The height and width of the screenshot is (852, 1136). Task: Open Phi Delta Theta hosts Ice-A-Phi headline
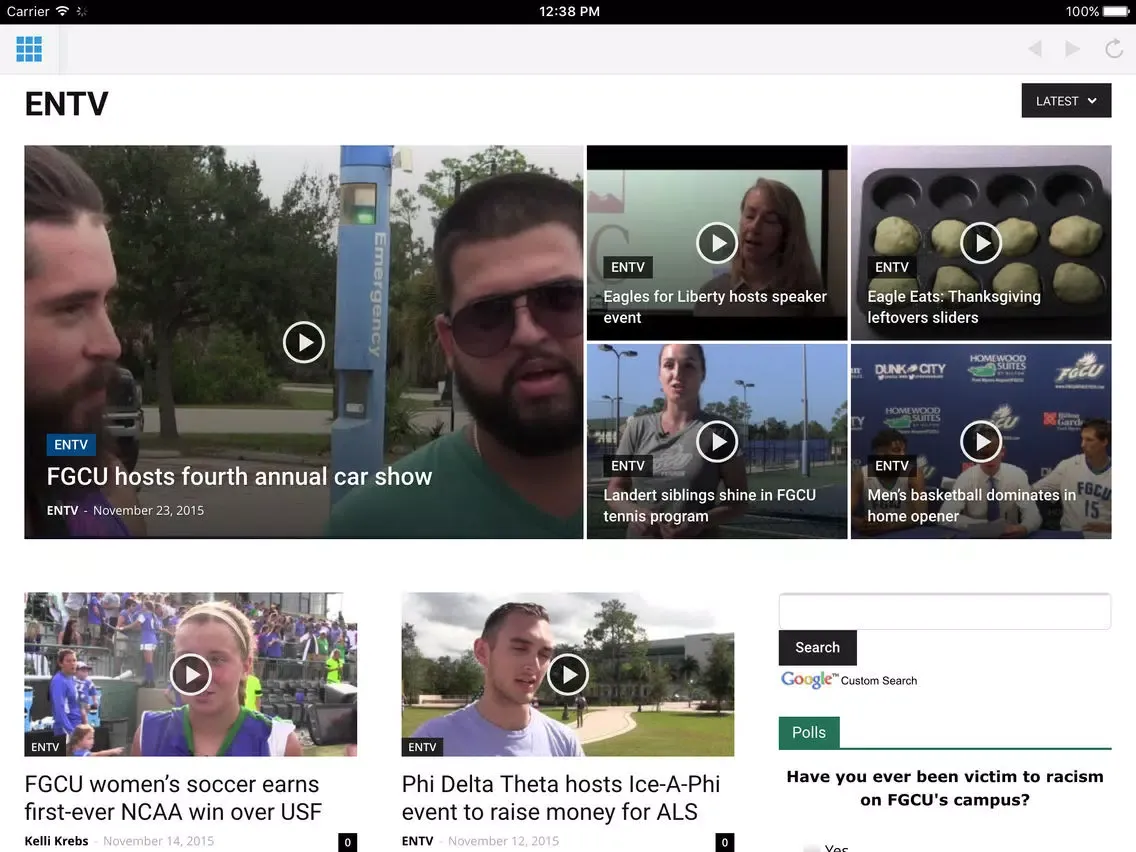[561, 798]
